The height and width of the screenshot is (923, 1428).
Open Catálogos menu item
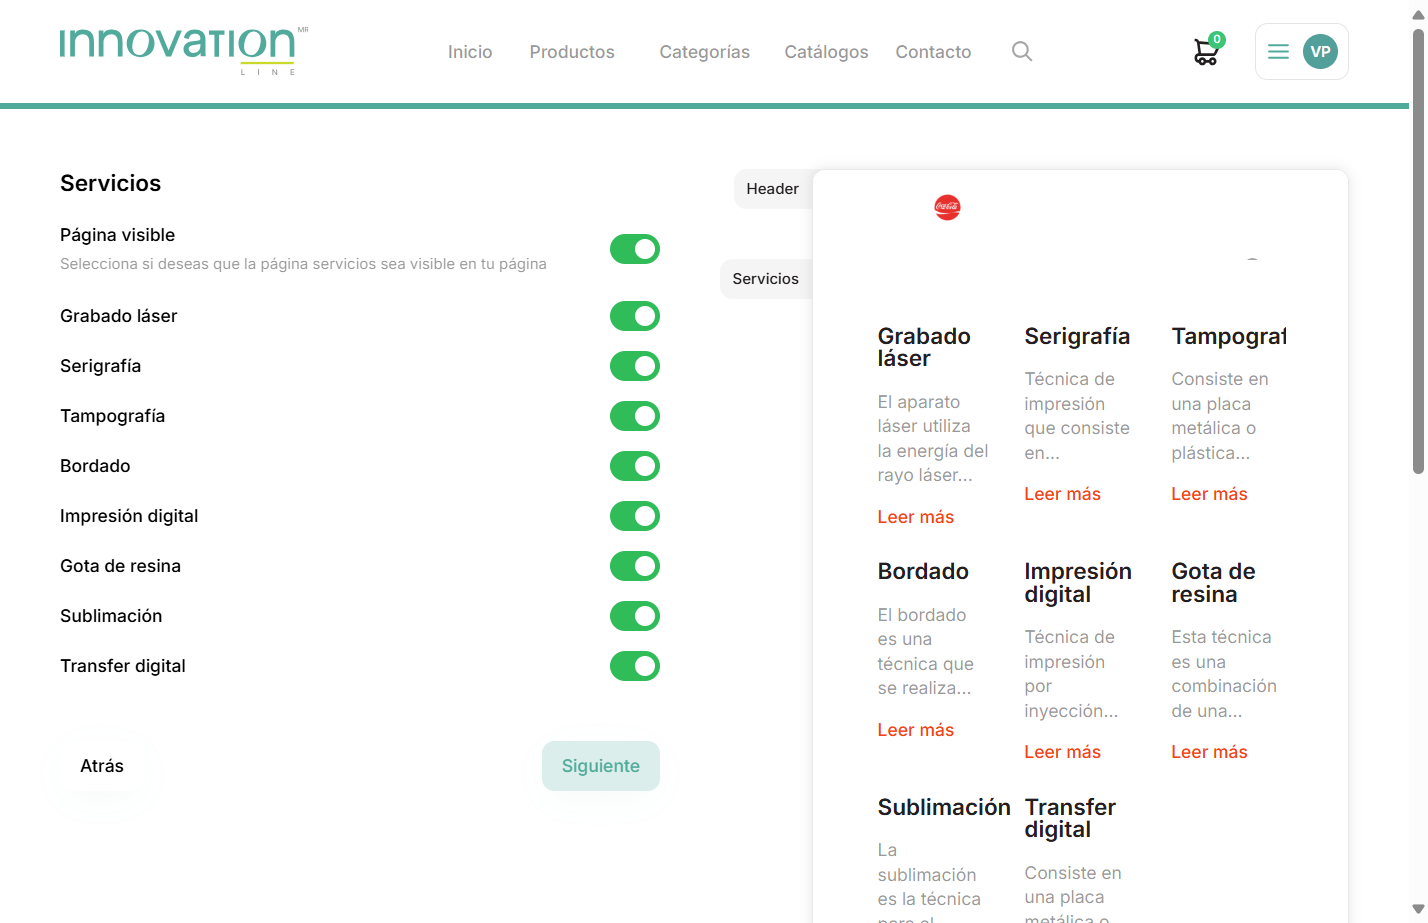point(826,52)
